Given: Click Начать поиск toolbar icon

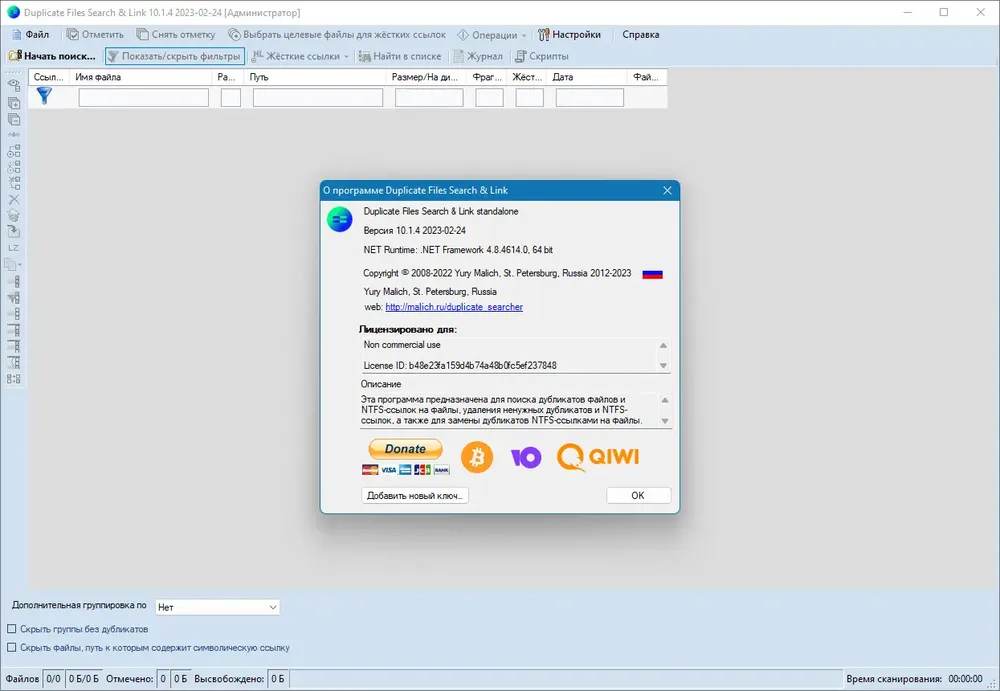Looking at the screenshot, I should click(15, 56).
